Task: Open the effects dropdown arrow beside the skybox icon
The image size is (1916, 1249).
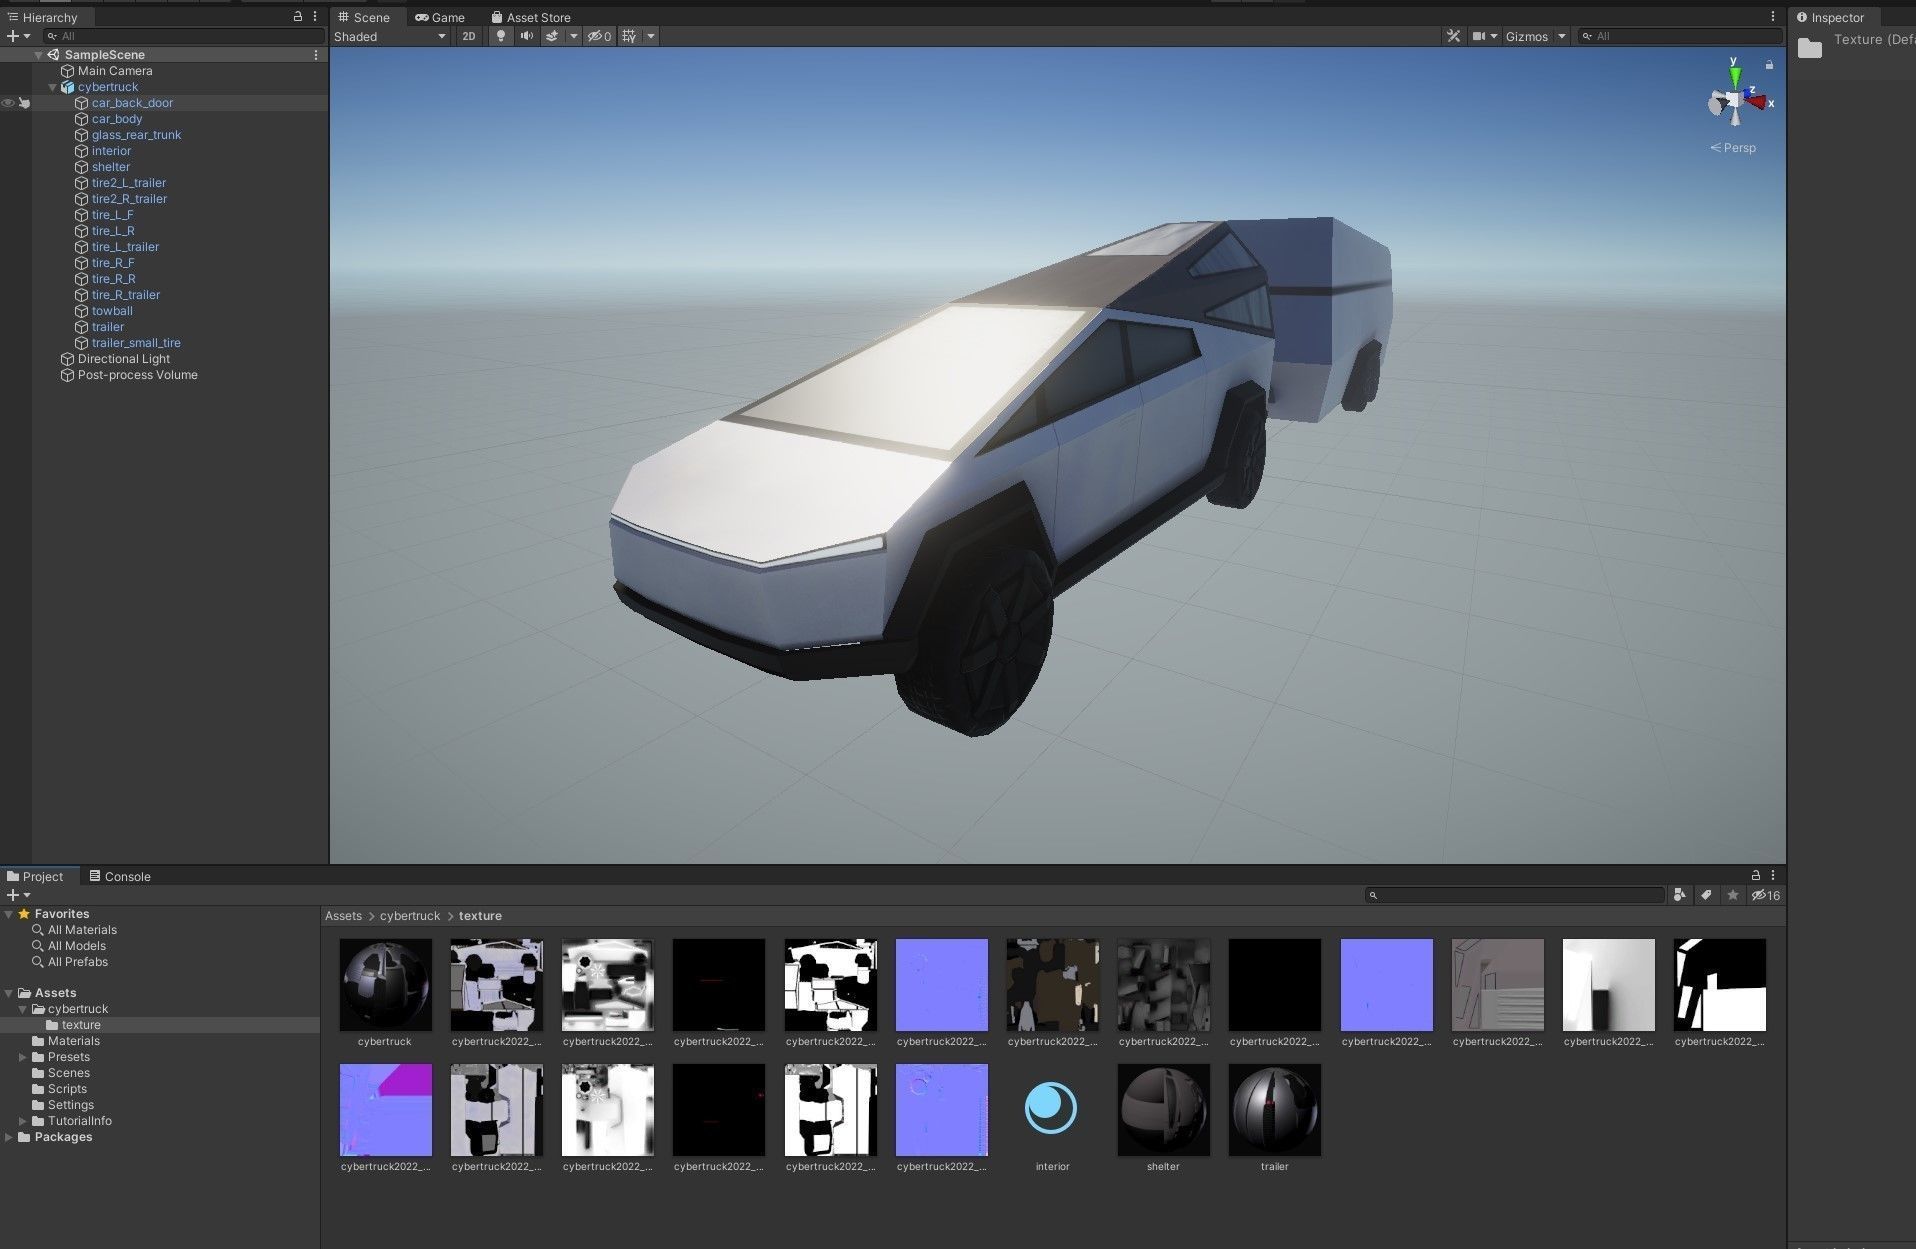Action: [x=573, y=36]
